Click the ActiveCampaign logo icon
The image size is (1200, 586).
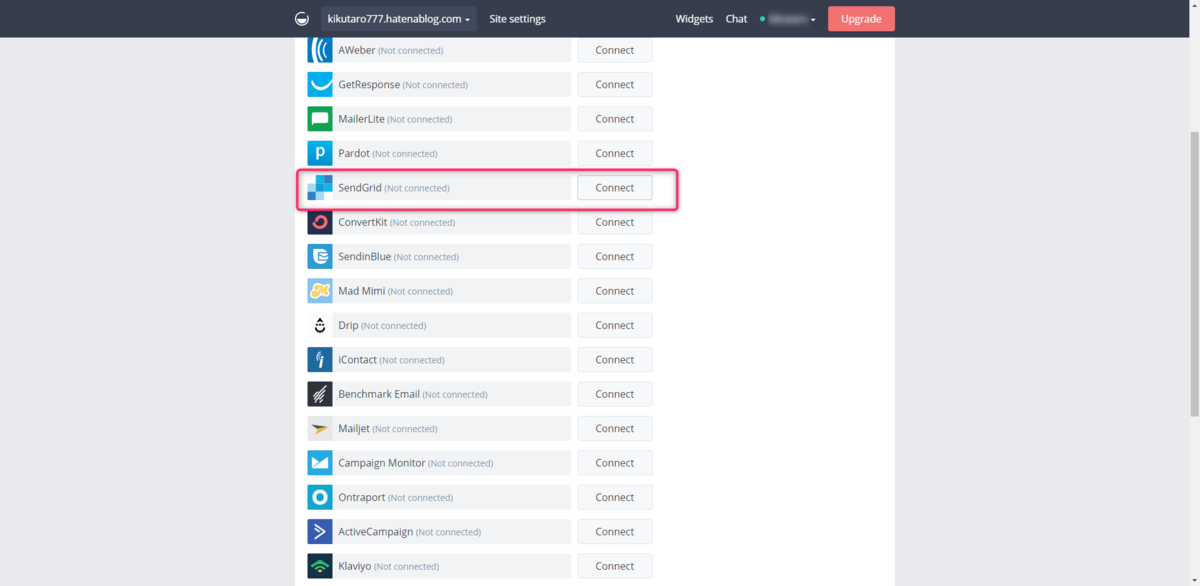coord(320,532)
